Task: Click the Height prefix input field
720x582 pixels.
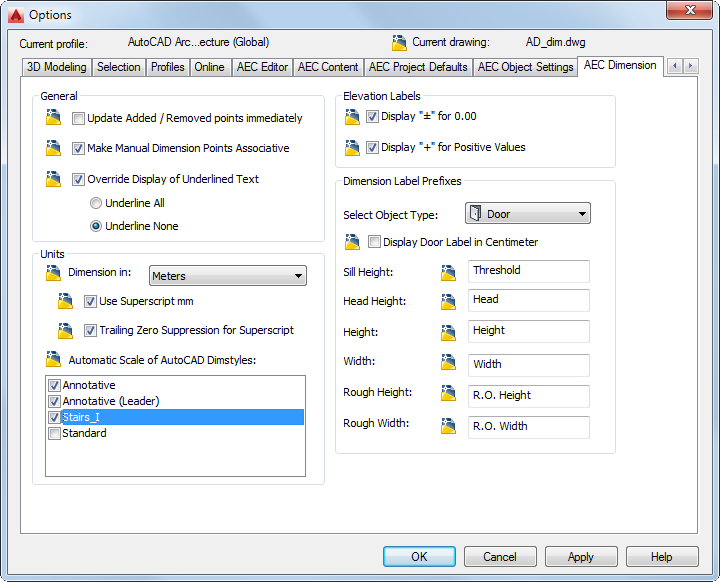Action: pos(529,331)
